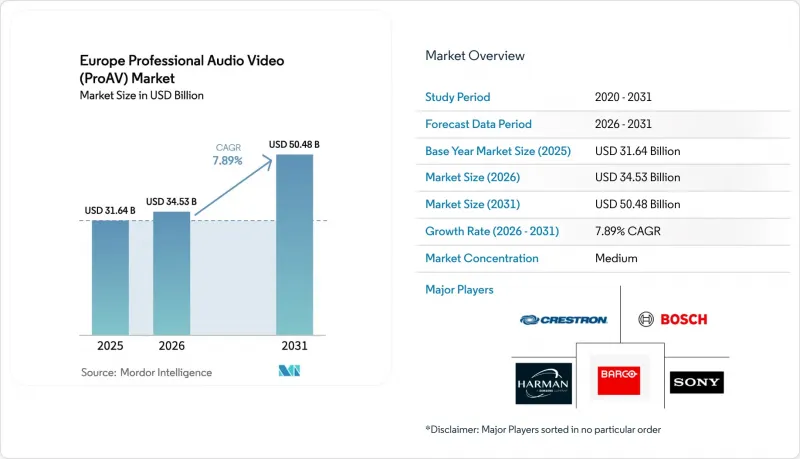Click the CAGR 7.89% annotation
The height and width of the screenshot is (459, 800).
(228, 155)
